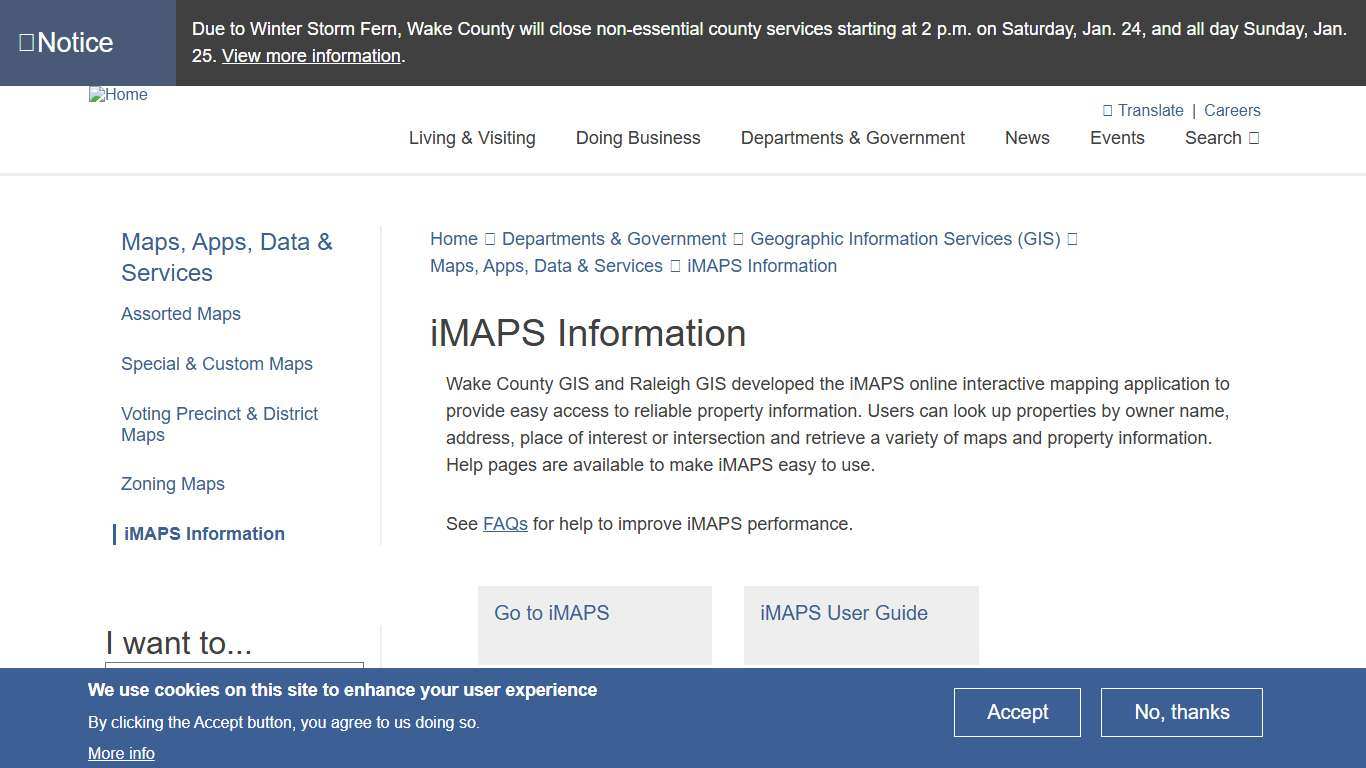Image resolution: width=1366 pixels, height=768 pixels.
Task: Click the FAQs link for iMAPS help
Action: pyautogui.click(x=504, y=523)
